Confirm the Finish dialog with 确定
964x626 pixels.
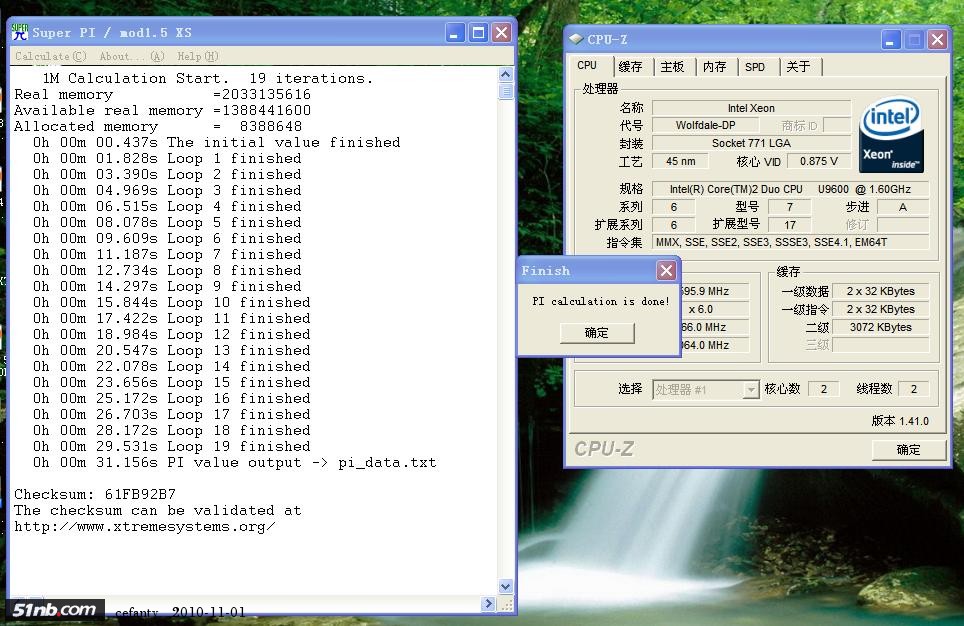(597, 333)
